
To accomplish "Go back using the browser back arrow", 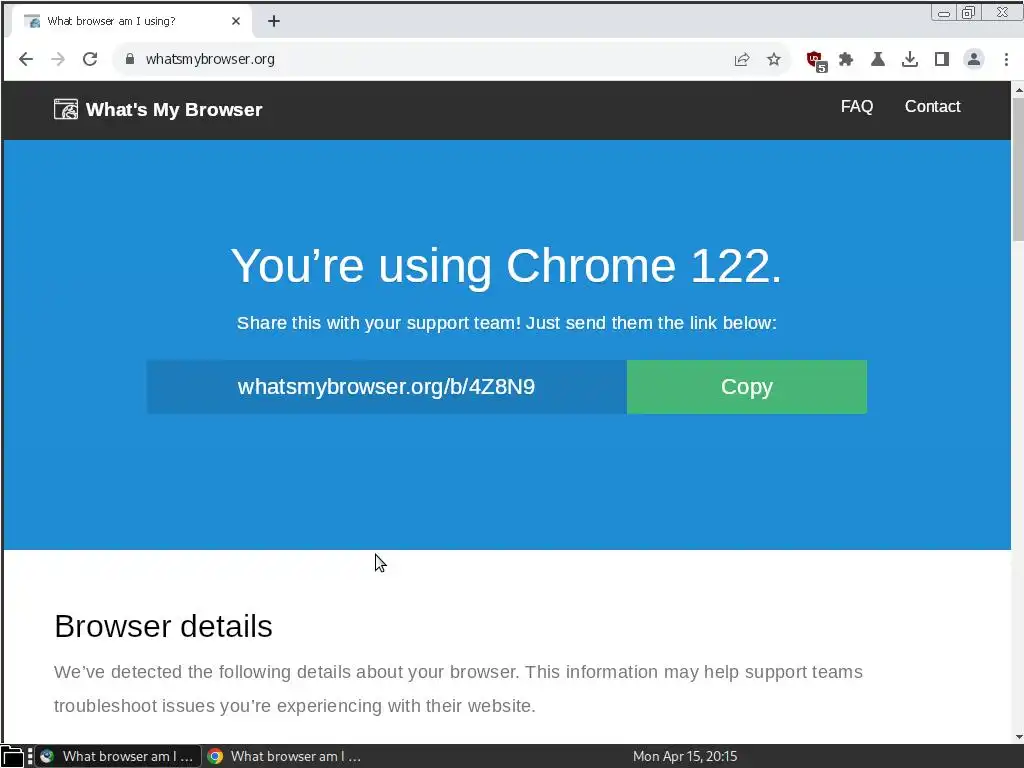I will [x=25, y=59].
